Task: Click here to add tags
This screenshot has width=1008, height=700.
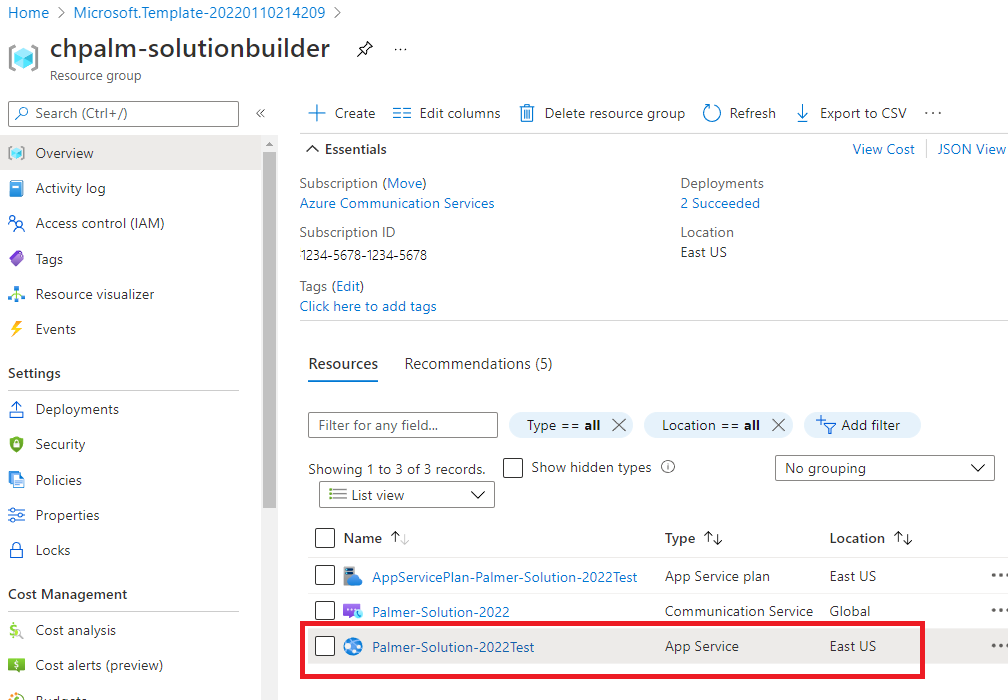Action: (368, 306)
